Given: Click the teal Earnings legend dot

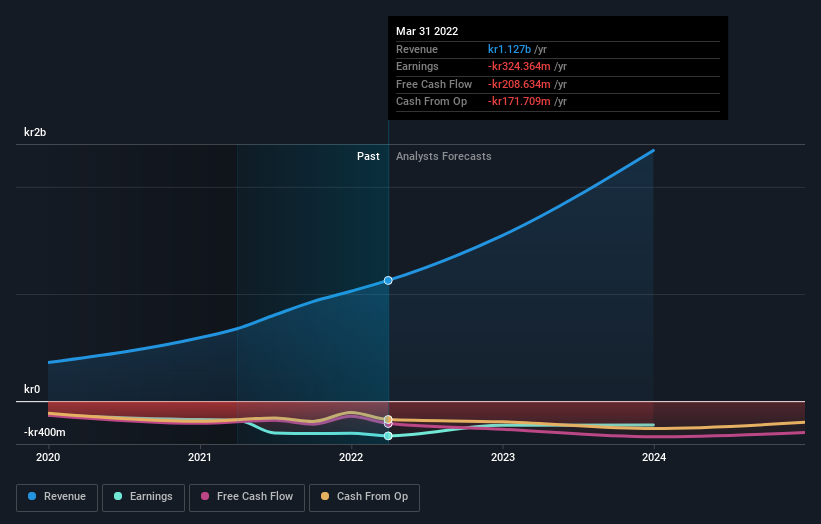Looking at the screenshot, I should tap(118, 496).
